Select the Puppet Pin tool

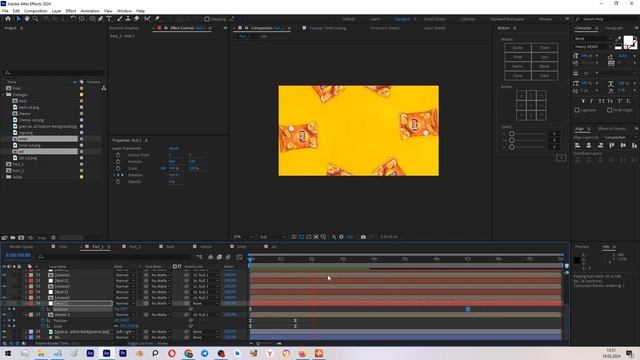157,19
